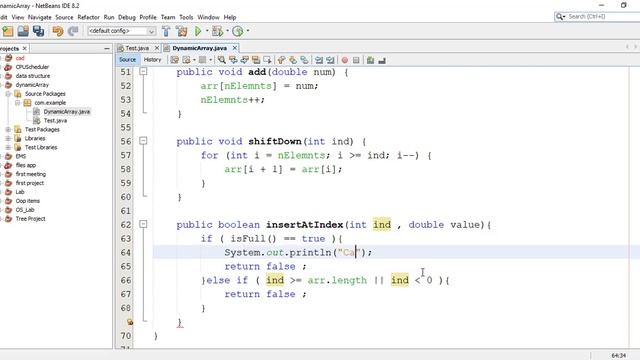The width and height of the screenshot is (640, 360).
Task: Close the Projects panel tab
Action: pyautogui.click(x=24, y=48)
